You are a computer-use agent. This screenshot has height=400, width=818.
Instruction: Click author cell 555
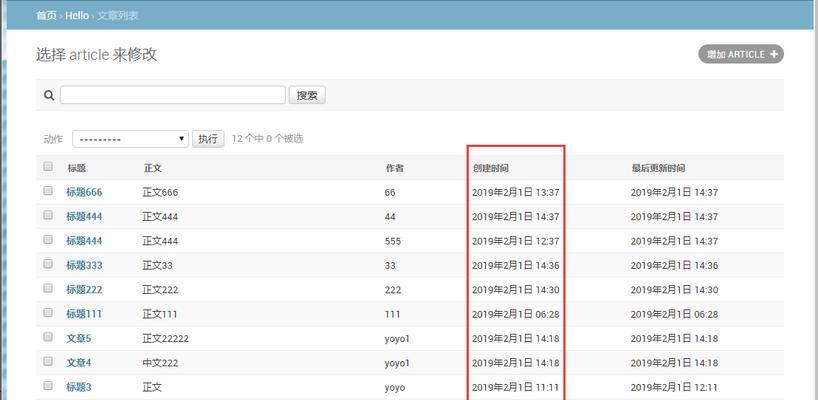393,241
